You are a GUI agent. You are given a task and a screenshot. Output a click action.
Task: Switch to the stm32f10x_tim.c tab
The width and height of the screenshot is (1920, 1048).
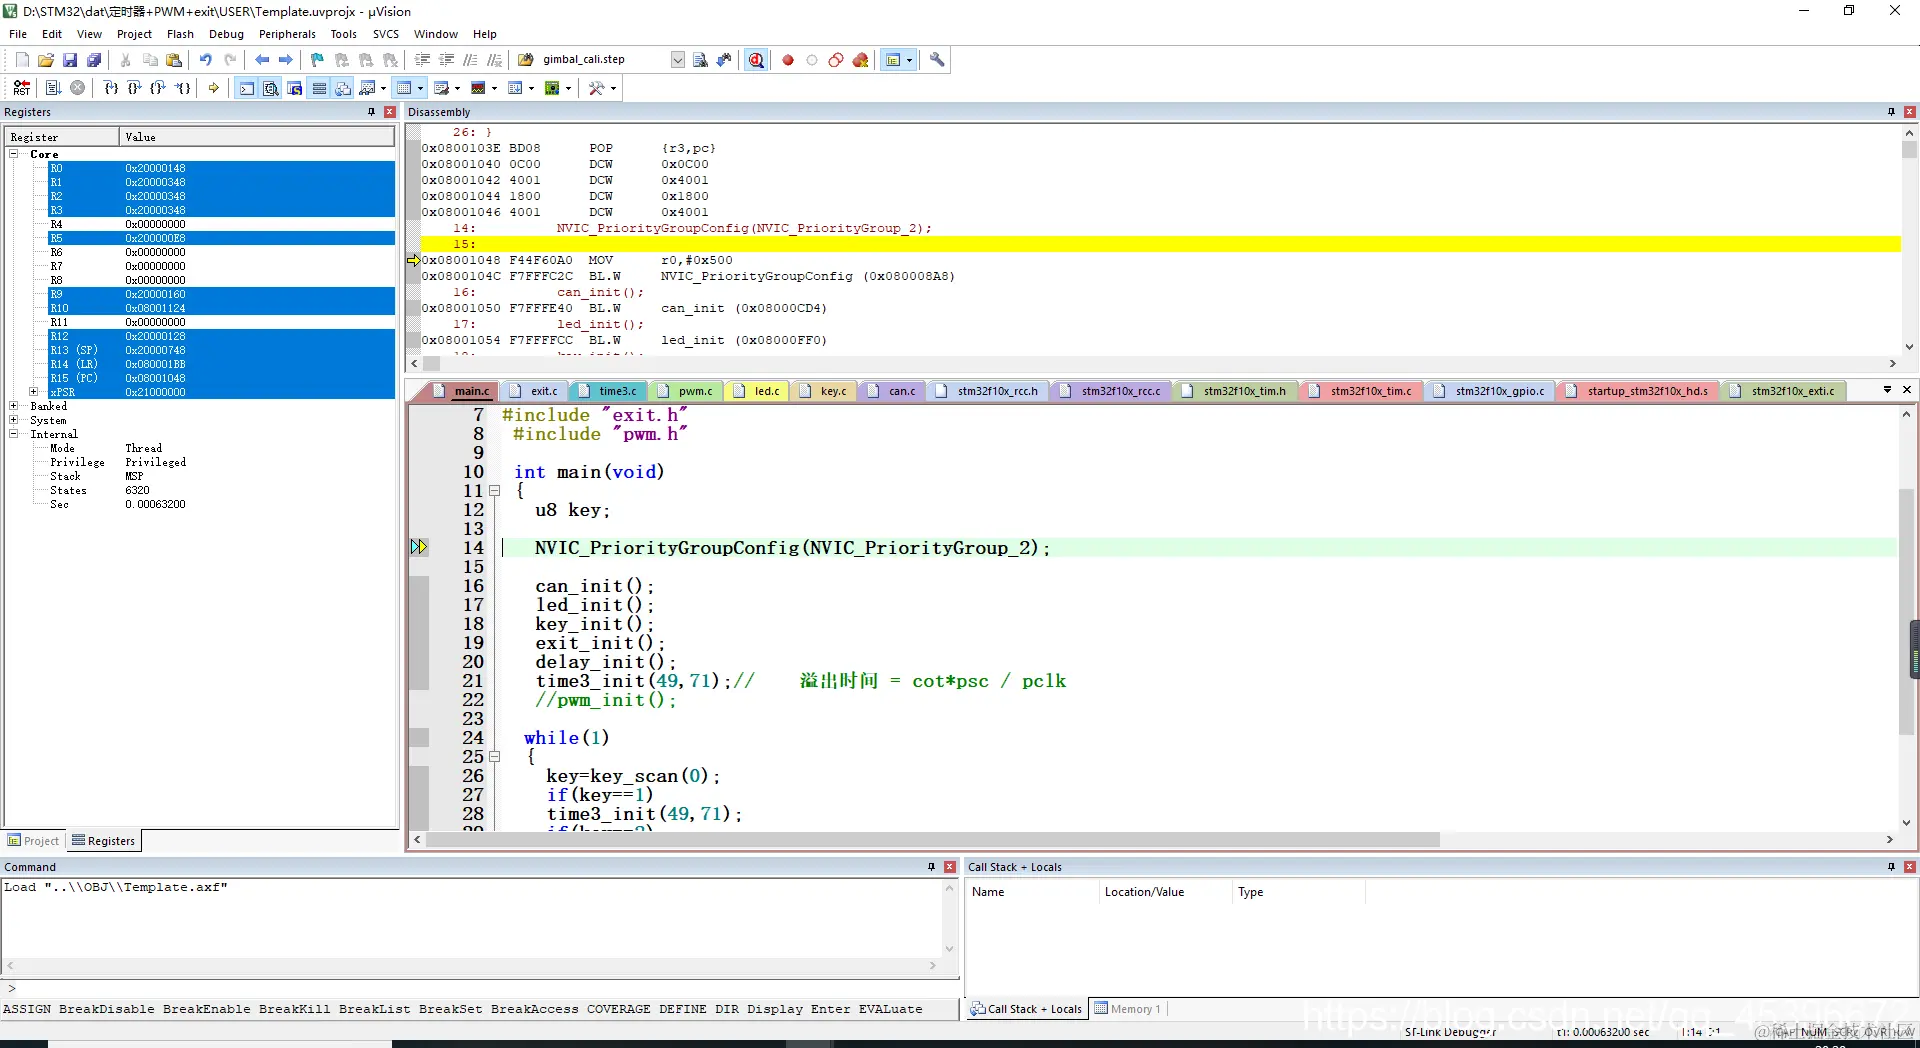point(1363,391)
